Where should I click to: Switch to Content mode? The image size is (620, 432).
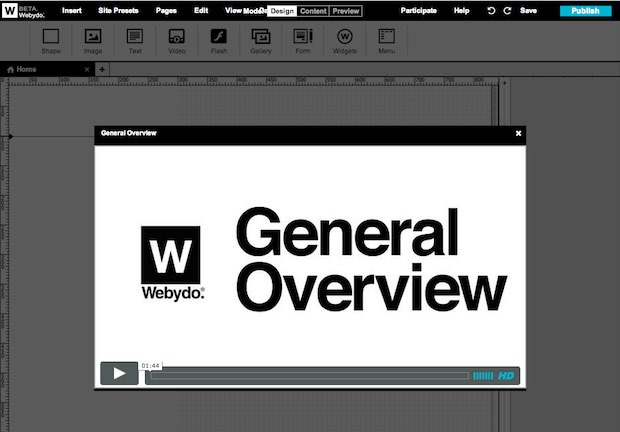313,11
